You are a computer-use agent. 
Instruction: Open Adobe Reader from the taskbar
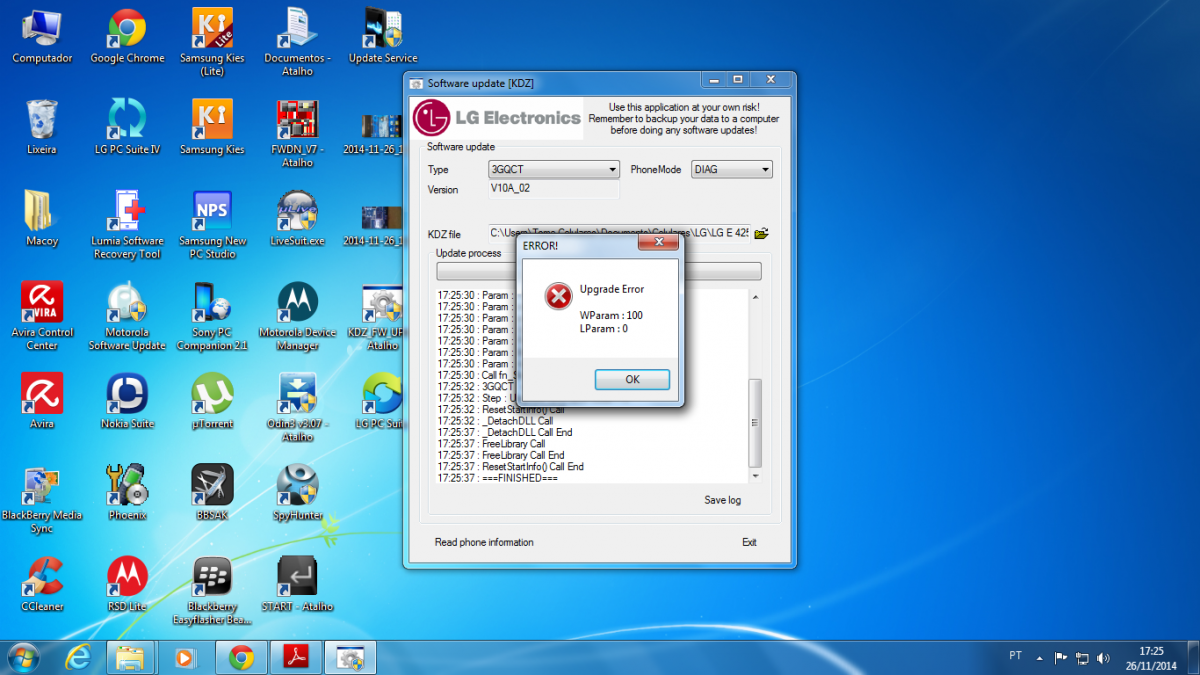pyautogui.click(x=296, y=657)
